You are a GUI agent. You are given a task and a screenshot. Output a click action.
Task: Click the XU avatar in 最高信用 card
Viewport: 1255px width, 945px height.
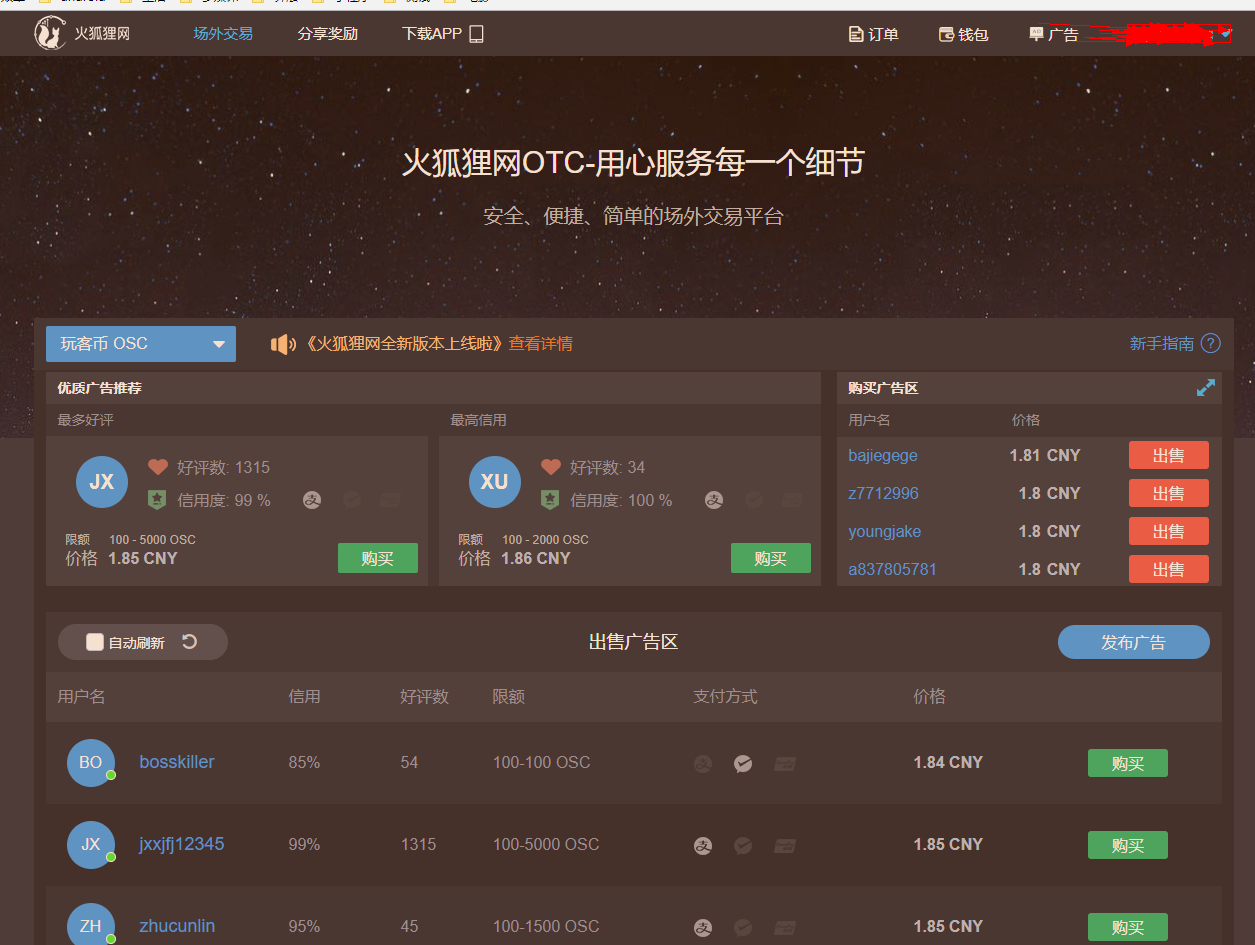[495, 481]
